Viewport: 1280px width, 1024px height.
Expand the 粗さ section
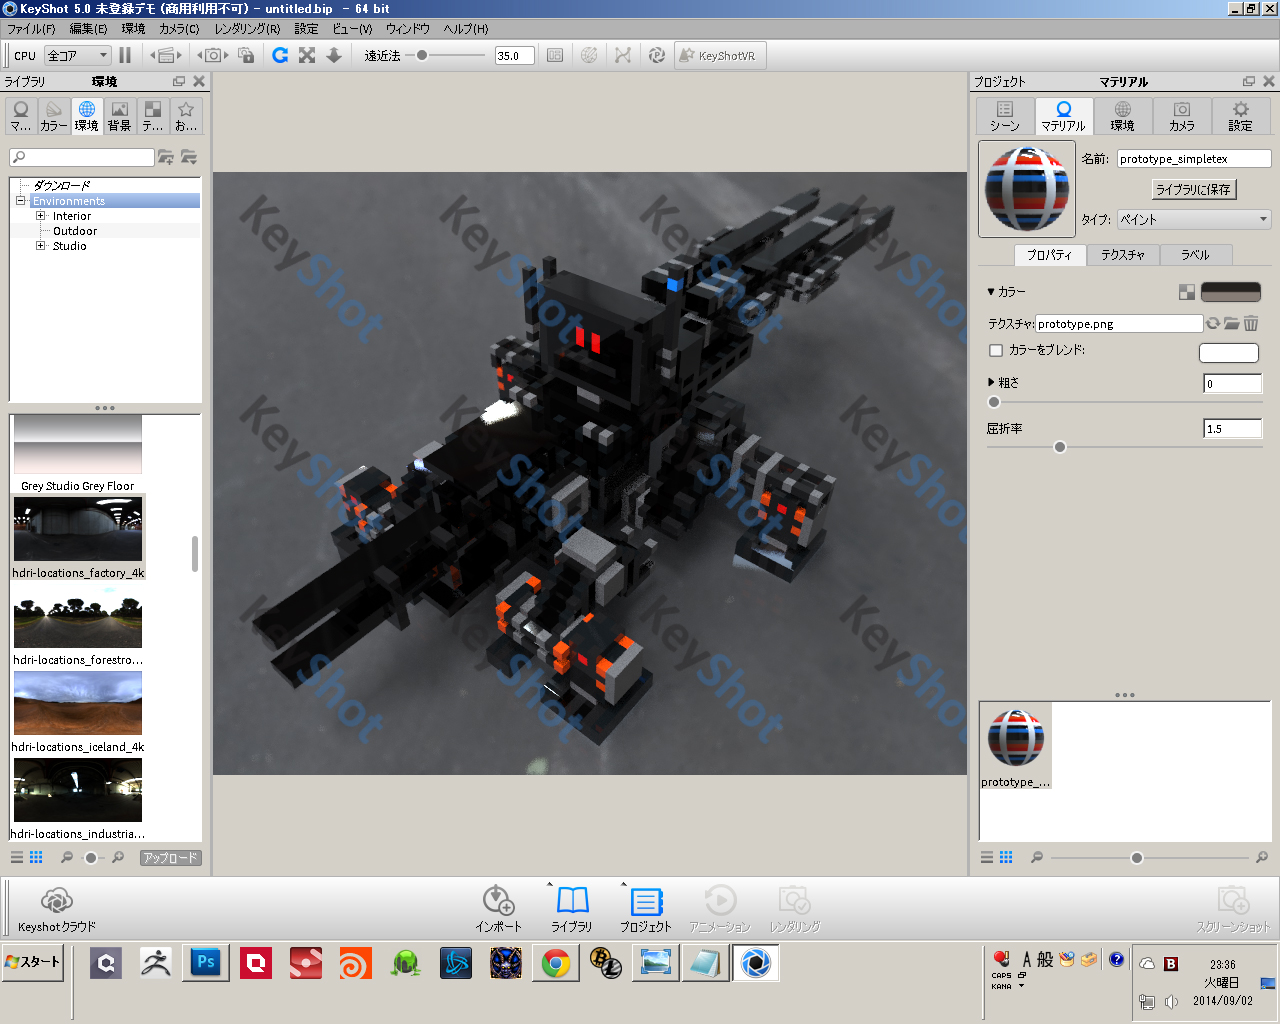(991, 382)
